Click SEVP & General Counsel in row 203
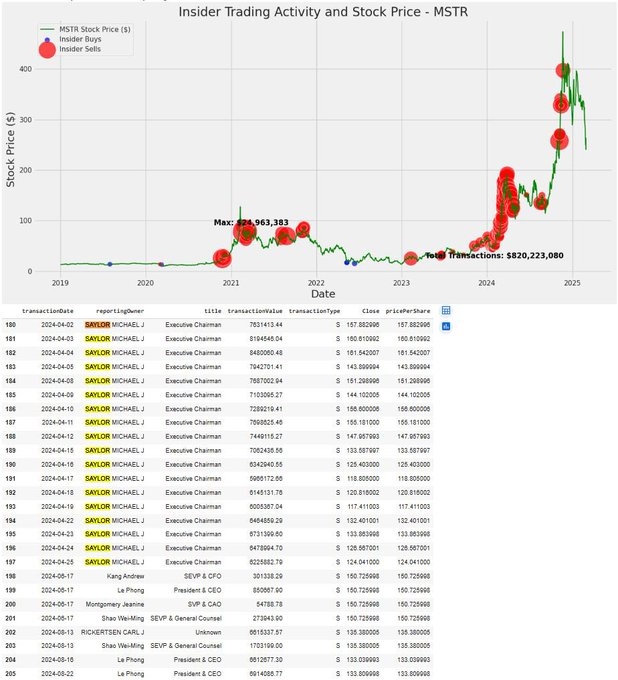Screen dimensions: 618x680 click(186, 646)
